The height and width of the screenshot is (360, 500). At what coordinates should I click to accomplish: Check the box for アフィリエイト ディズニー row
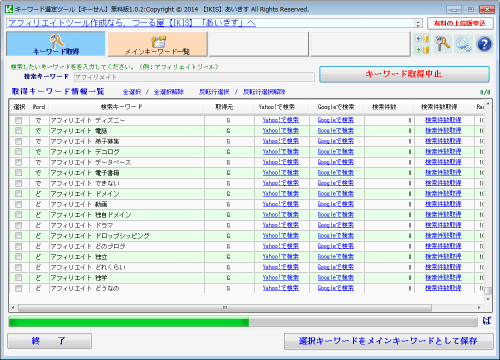coord(19,120)
